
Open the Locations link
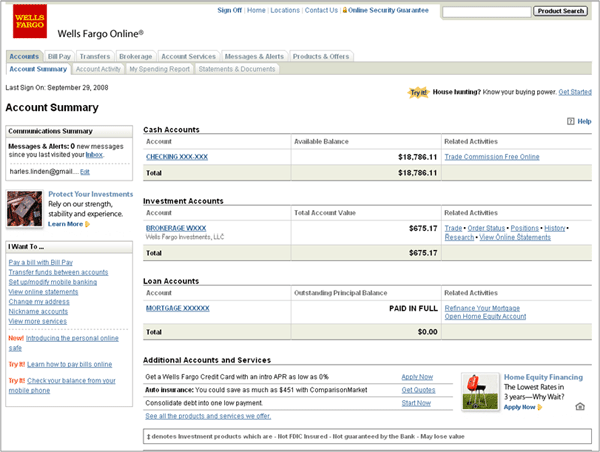pyautogui.click(x=285, y=10)
